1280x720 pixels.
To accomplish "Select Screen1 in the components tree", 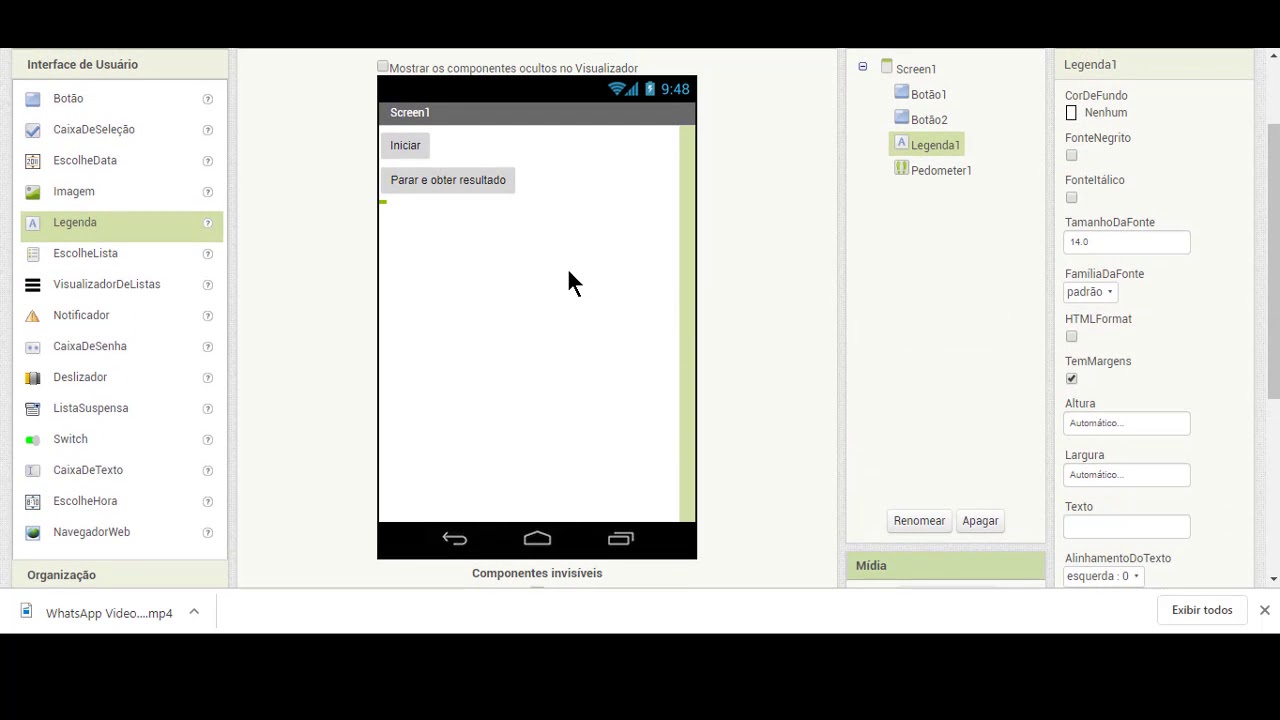I will tap(916, 69).
